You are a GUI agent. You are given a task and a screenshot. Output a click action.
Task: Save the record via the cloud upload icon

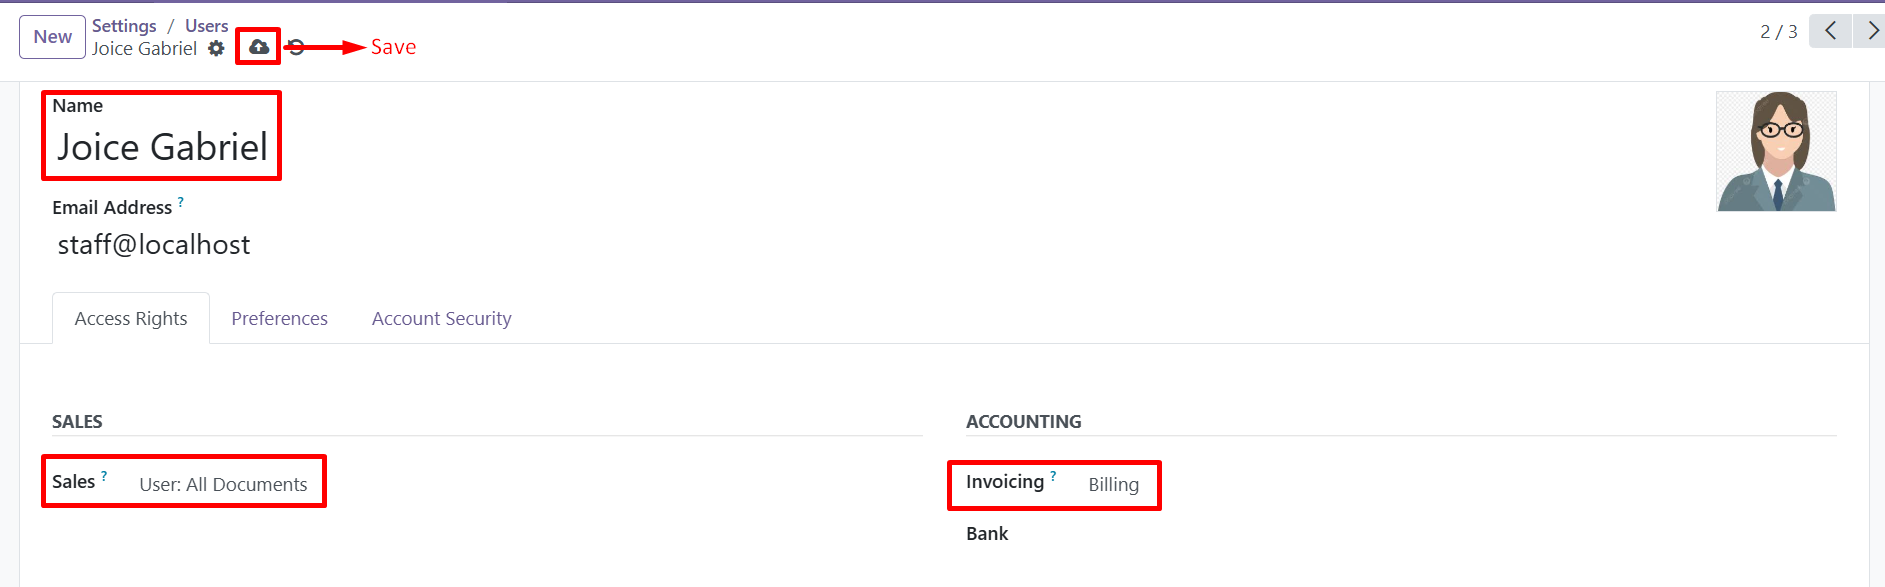coord(258,47)
